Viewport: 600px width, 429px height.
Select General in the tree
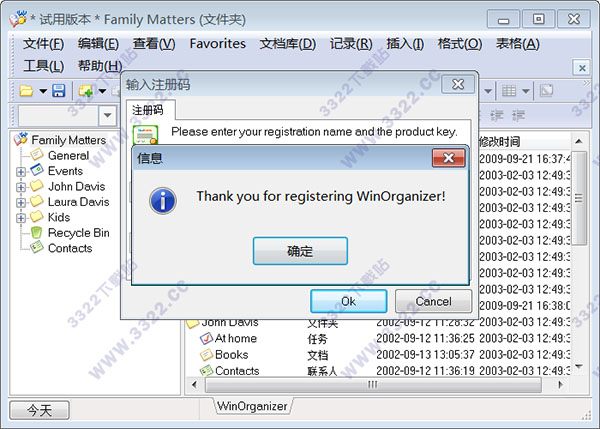point(68,155)
